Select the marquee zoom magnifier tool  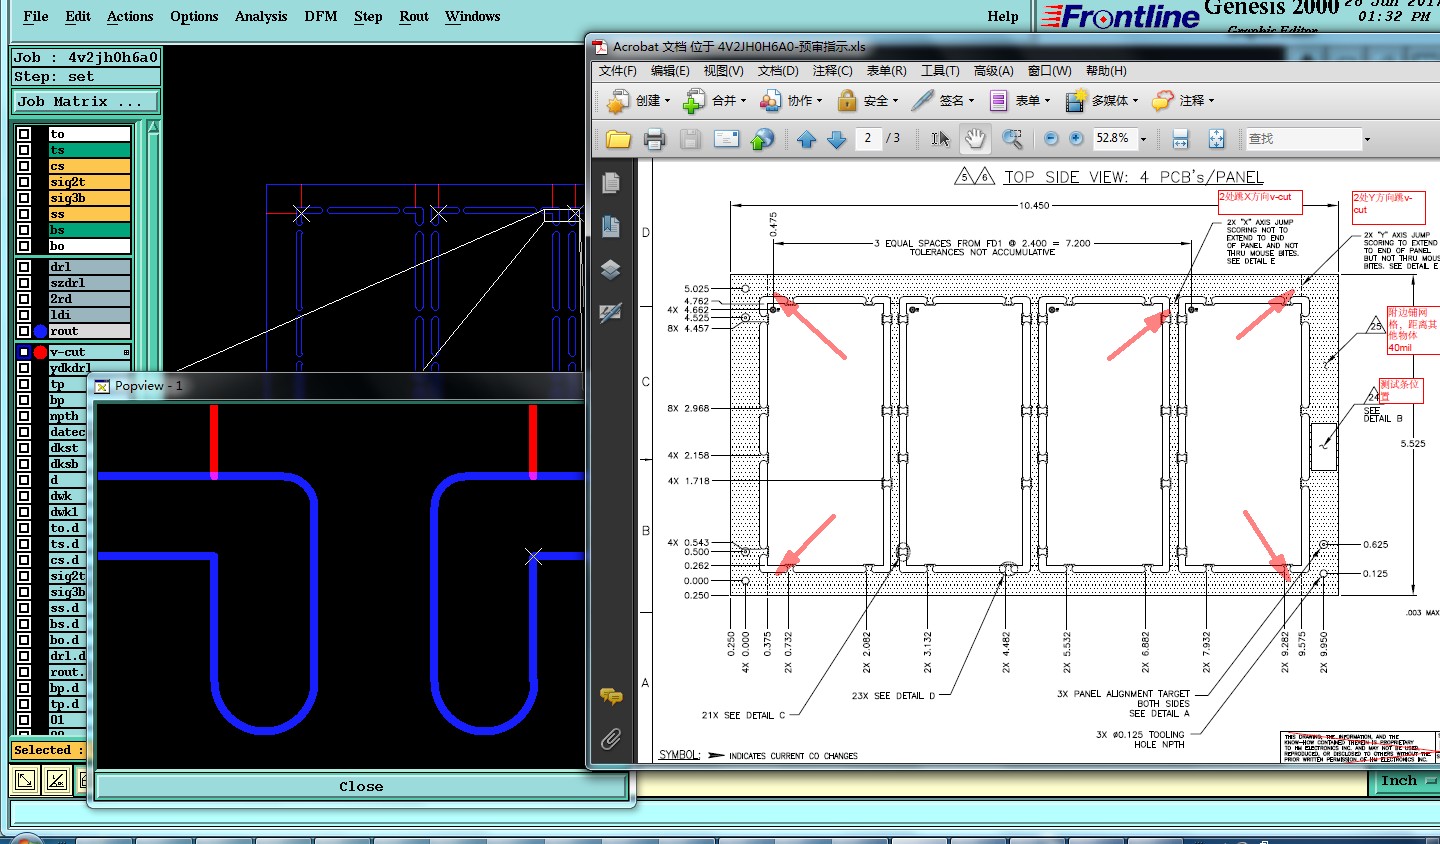pyautogui.click(x=1012, y=139)
